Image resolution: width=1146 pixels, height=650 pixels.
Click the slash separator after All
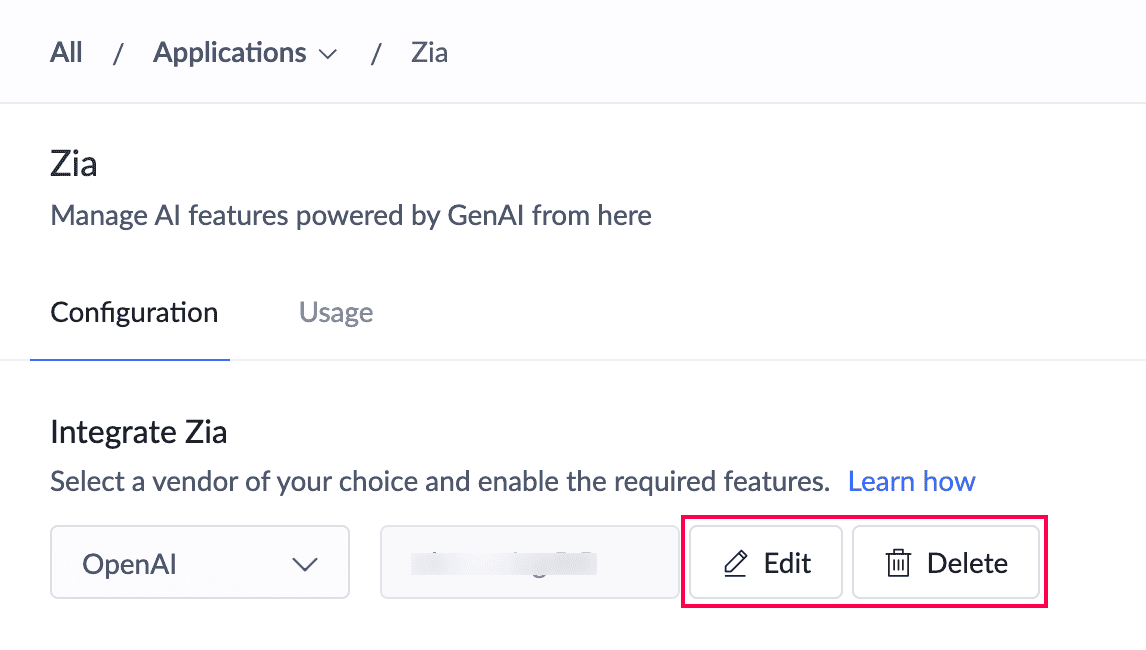pos(117,54)
